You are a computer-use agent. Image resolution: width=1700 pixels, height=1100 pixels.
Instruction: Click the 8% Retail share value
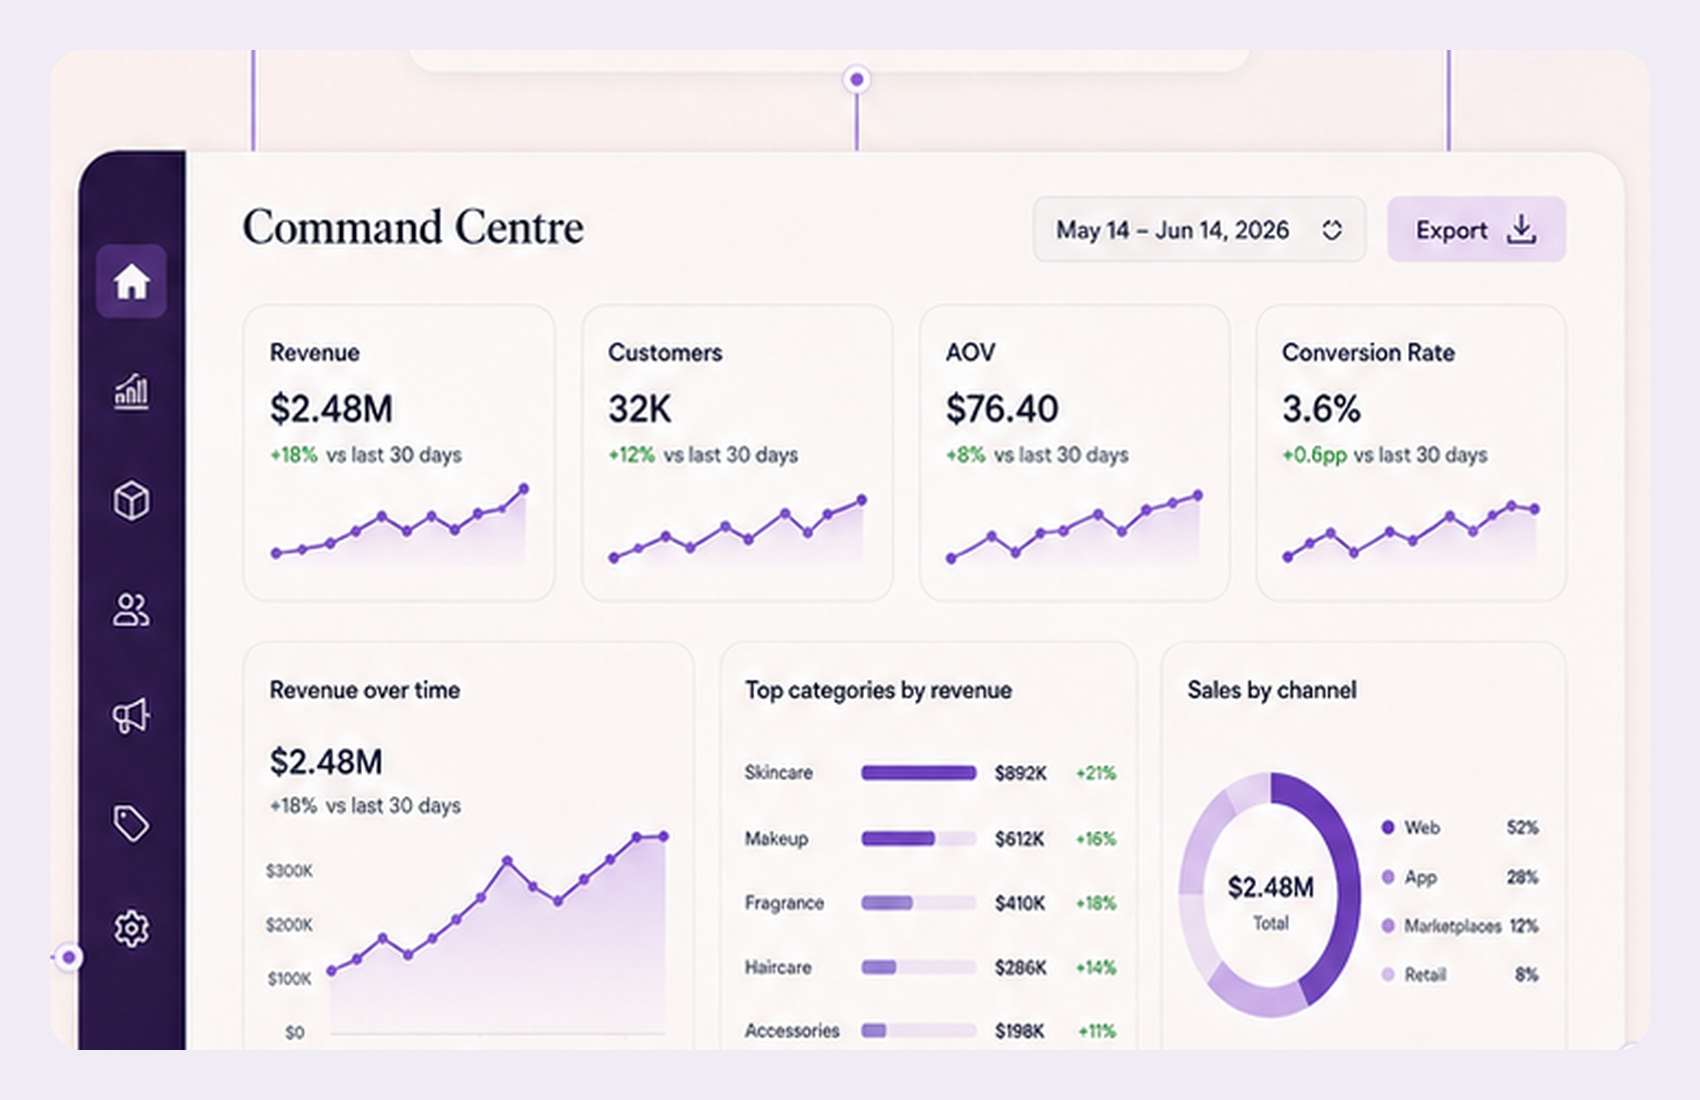coord(1526,974)
